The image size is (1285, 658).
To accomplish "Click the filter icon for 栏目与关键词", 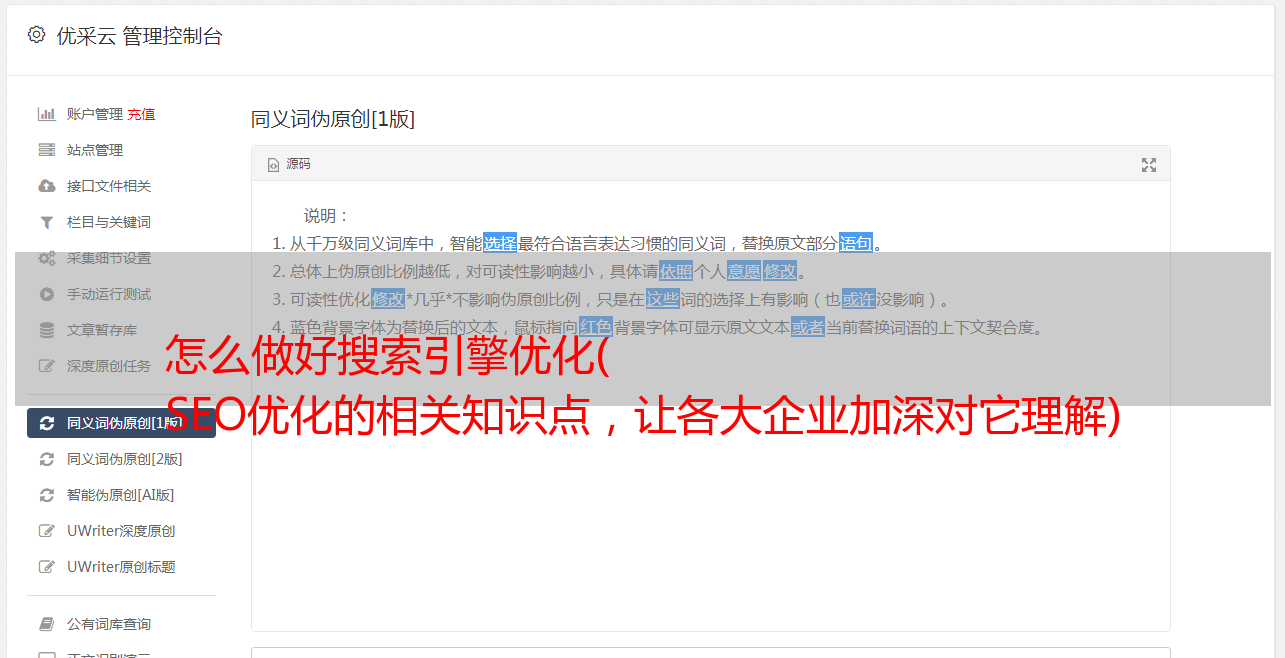I will (46, 222).
